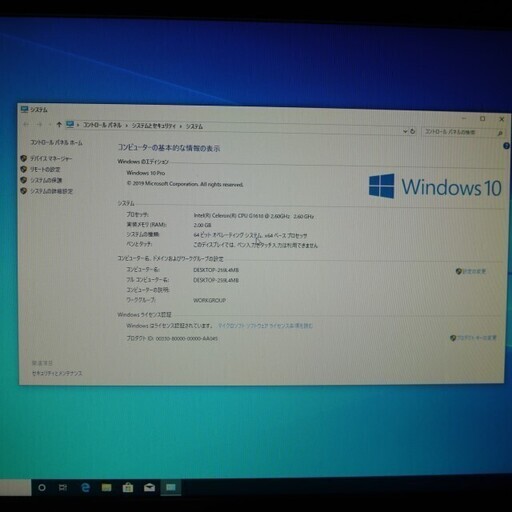Click RAM value 2.00 GB

tap(202, 225)
